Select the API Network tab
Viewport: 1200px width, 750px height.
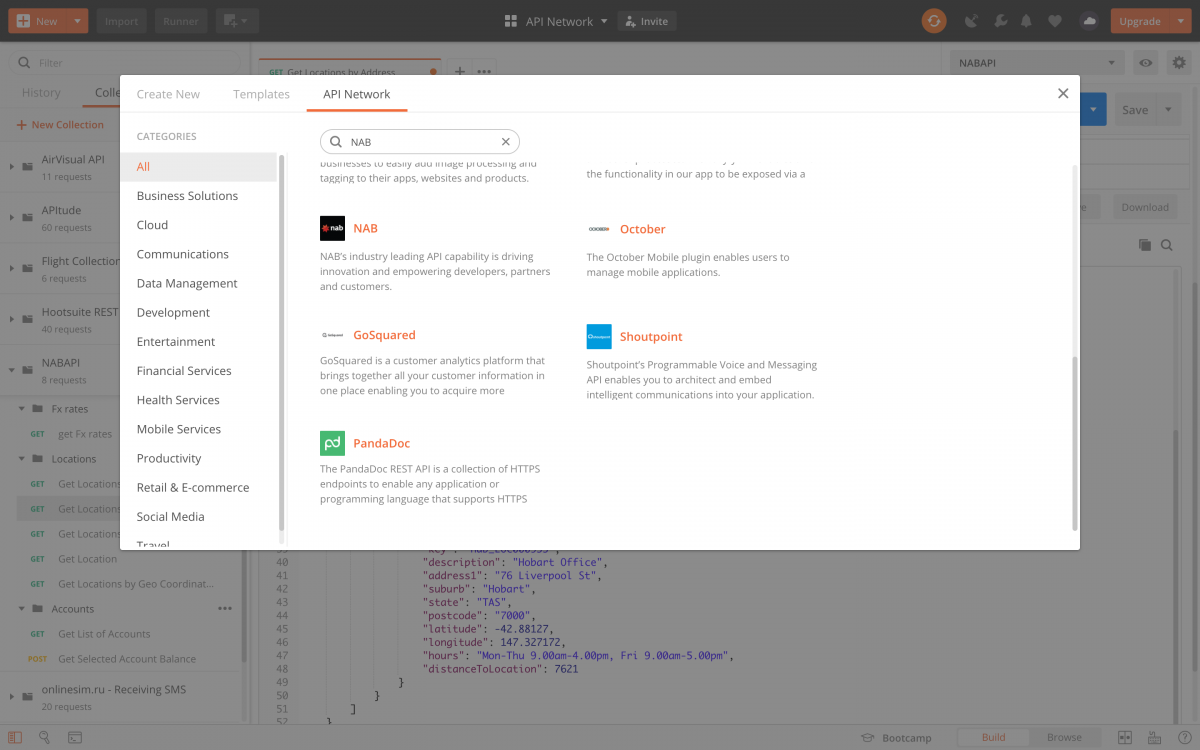click(357, 94)
